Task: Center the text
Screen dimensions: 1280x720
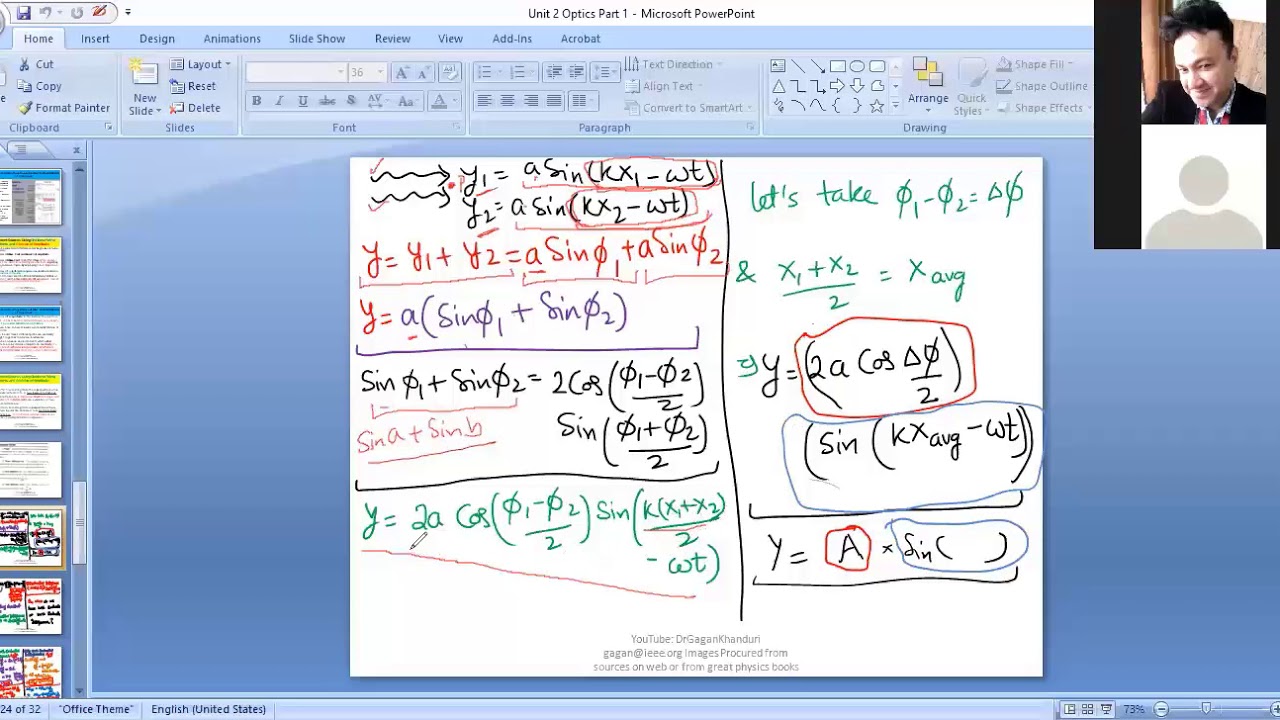Action: click(507, 101)
